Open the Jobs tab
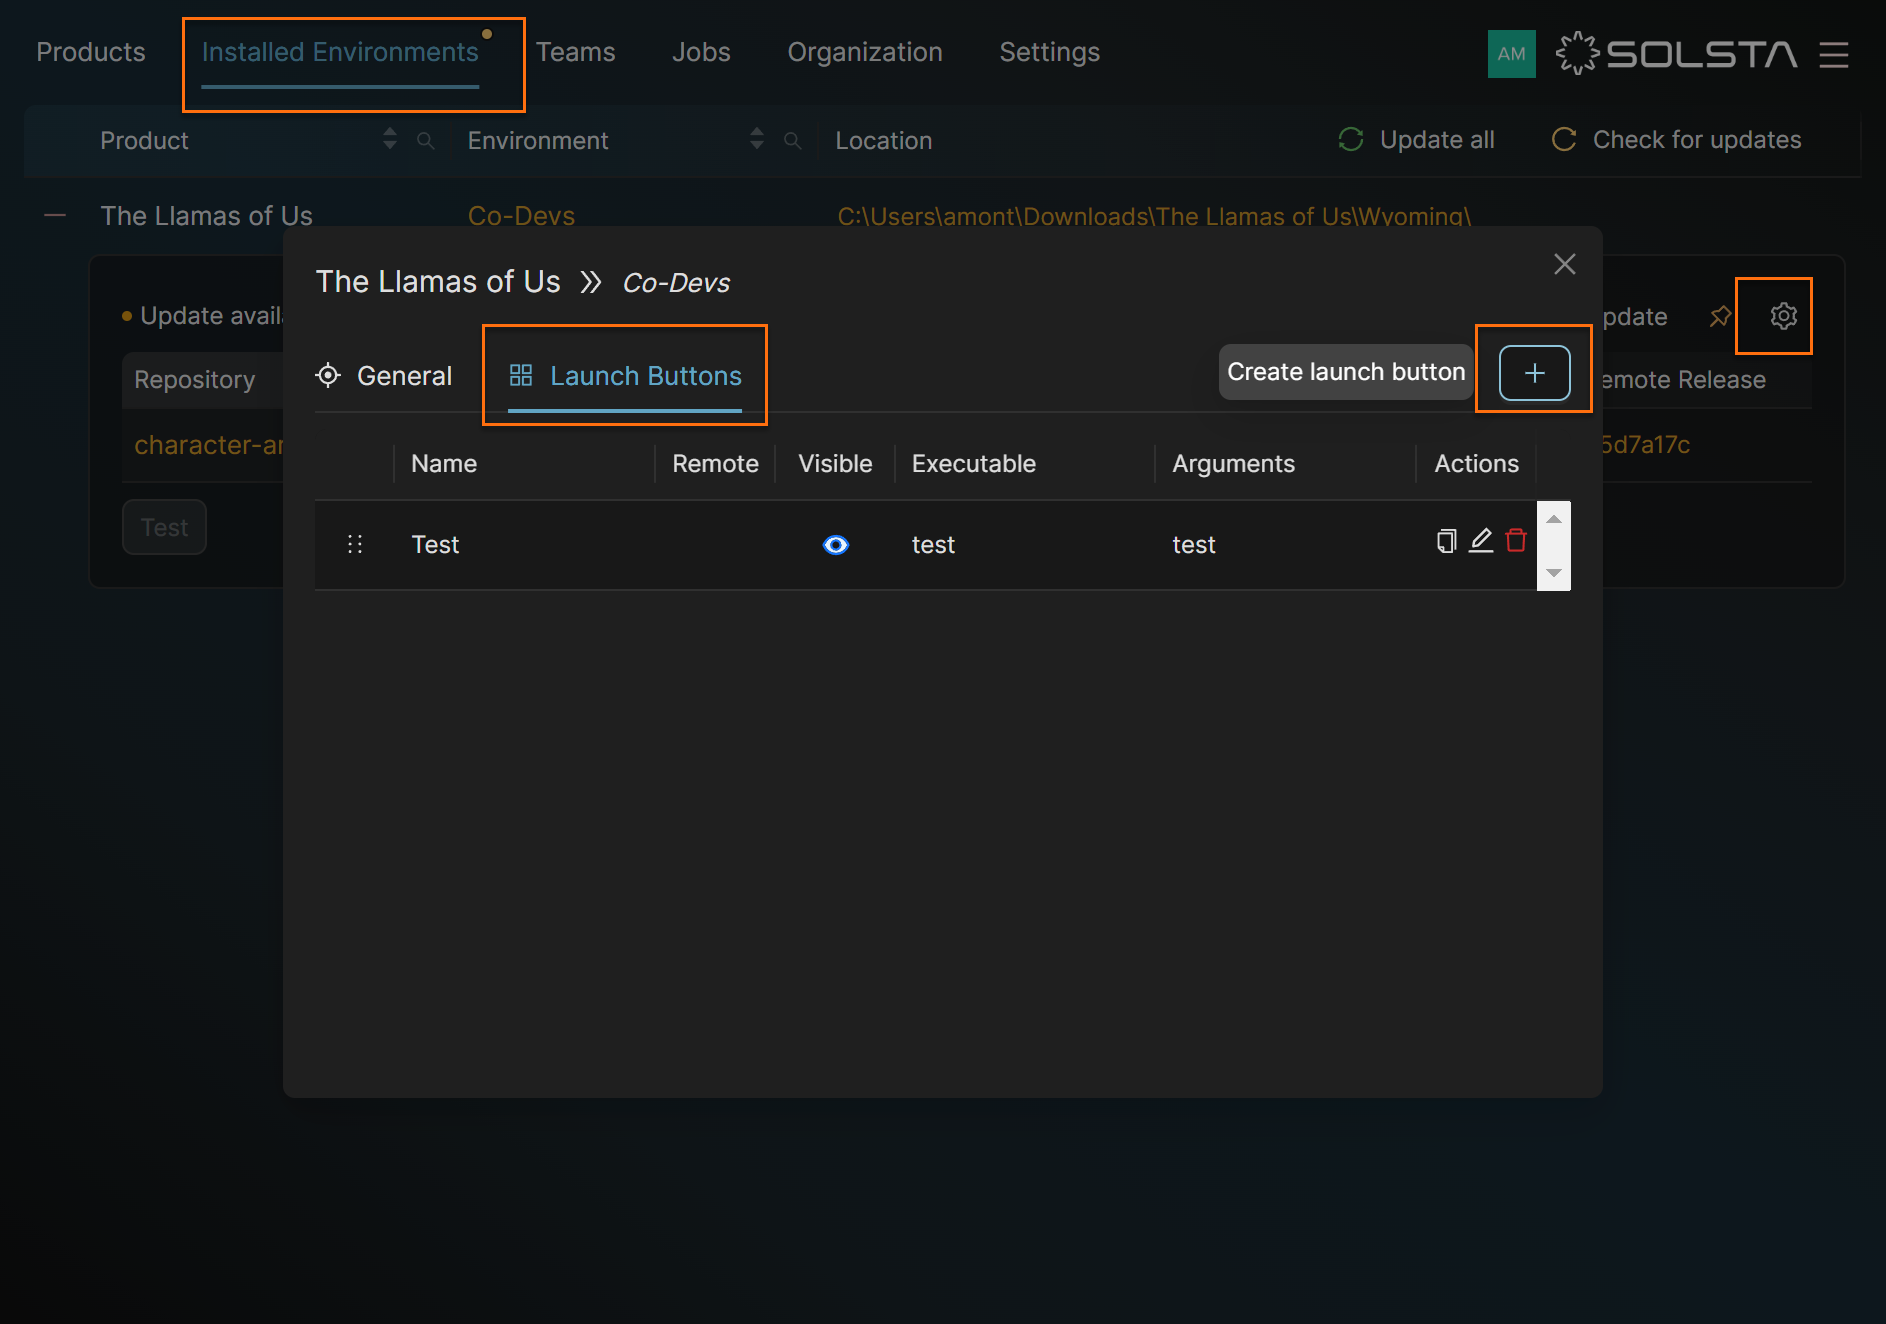The image size is (1886, 1324). pyautogui.click(x=701, y=52)
